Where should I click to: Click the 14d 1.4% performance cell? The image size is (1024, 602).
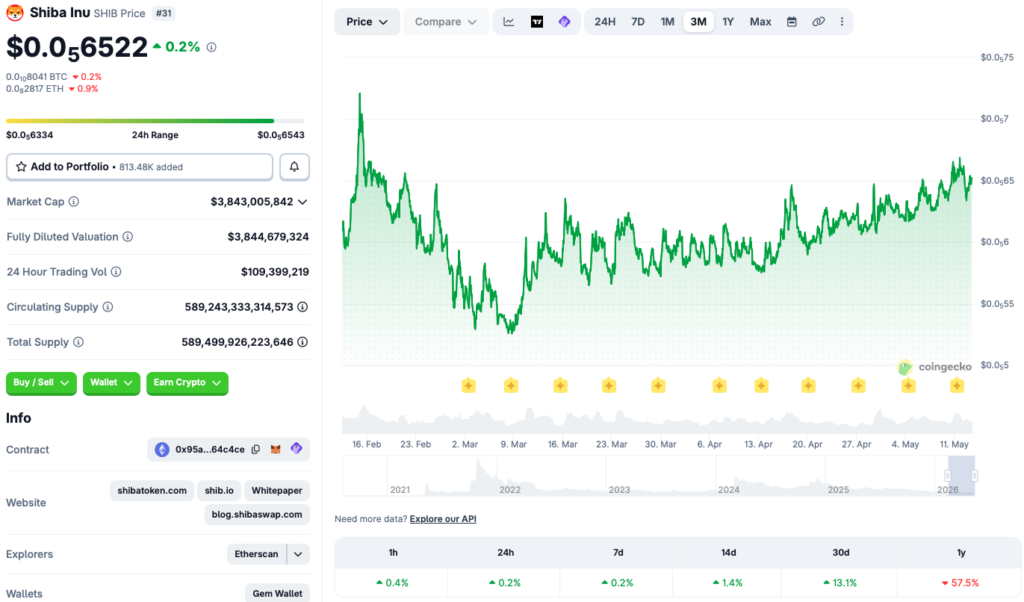728,582
